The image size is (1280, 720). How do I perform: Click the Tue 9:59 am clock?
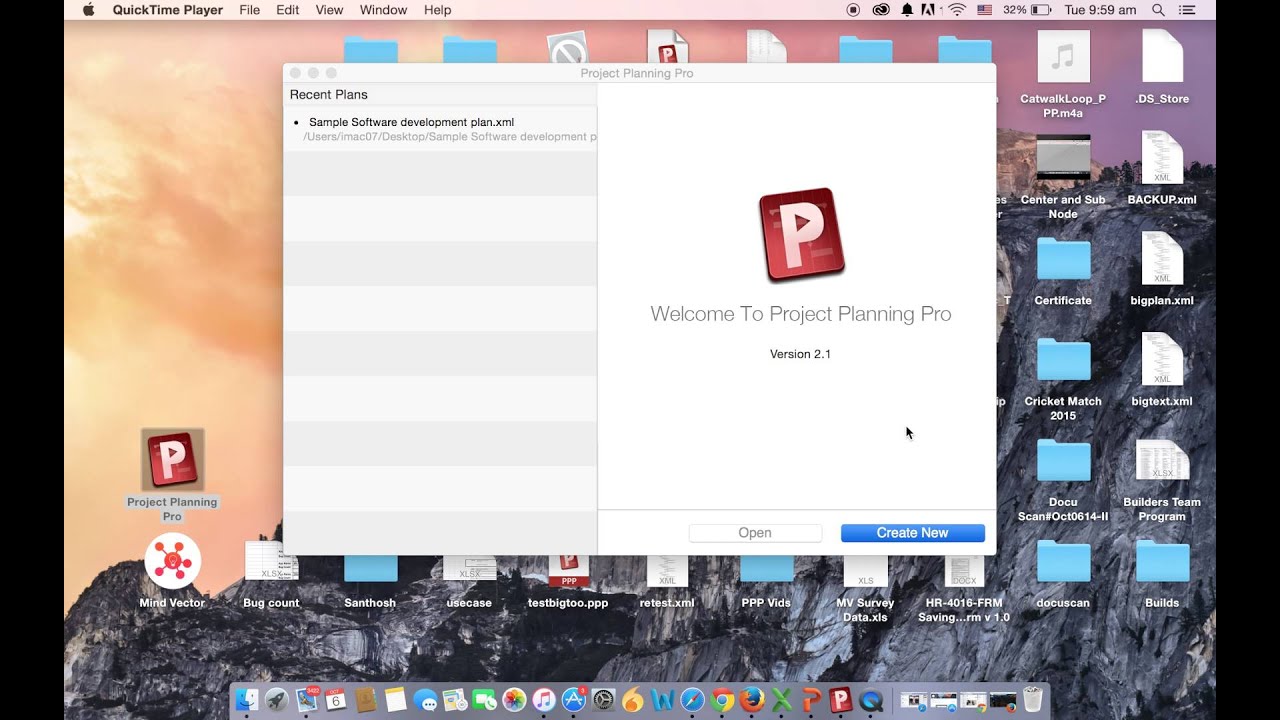coord(1100,10)
